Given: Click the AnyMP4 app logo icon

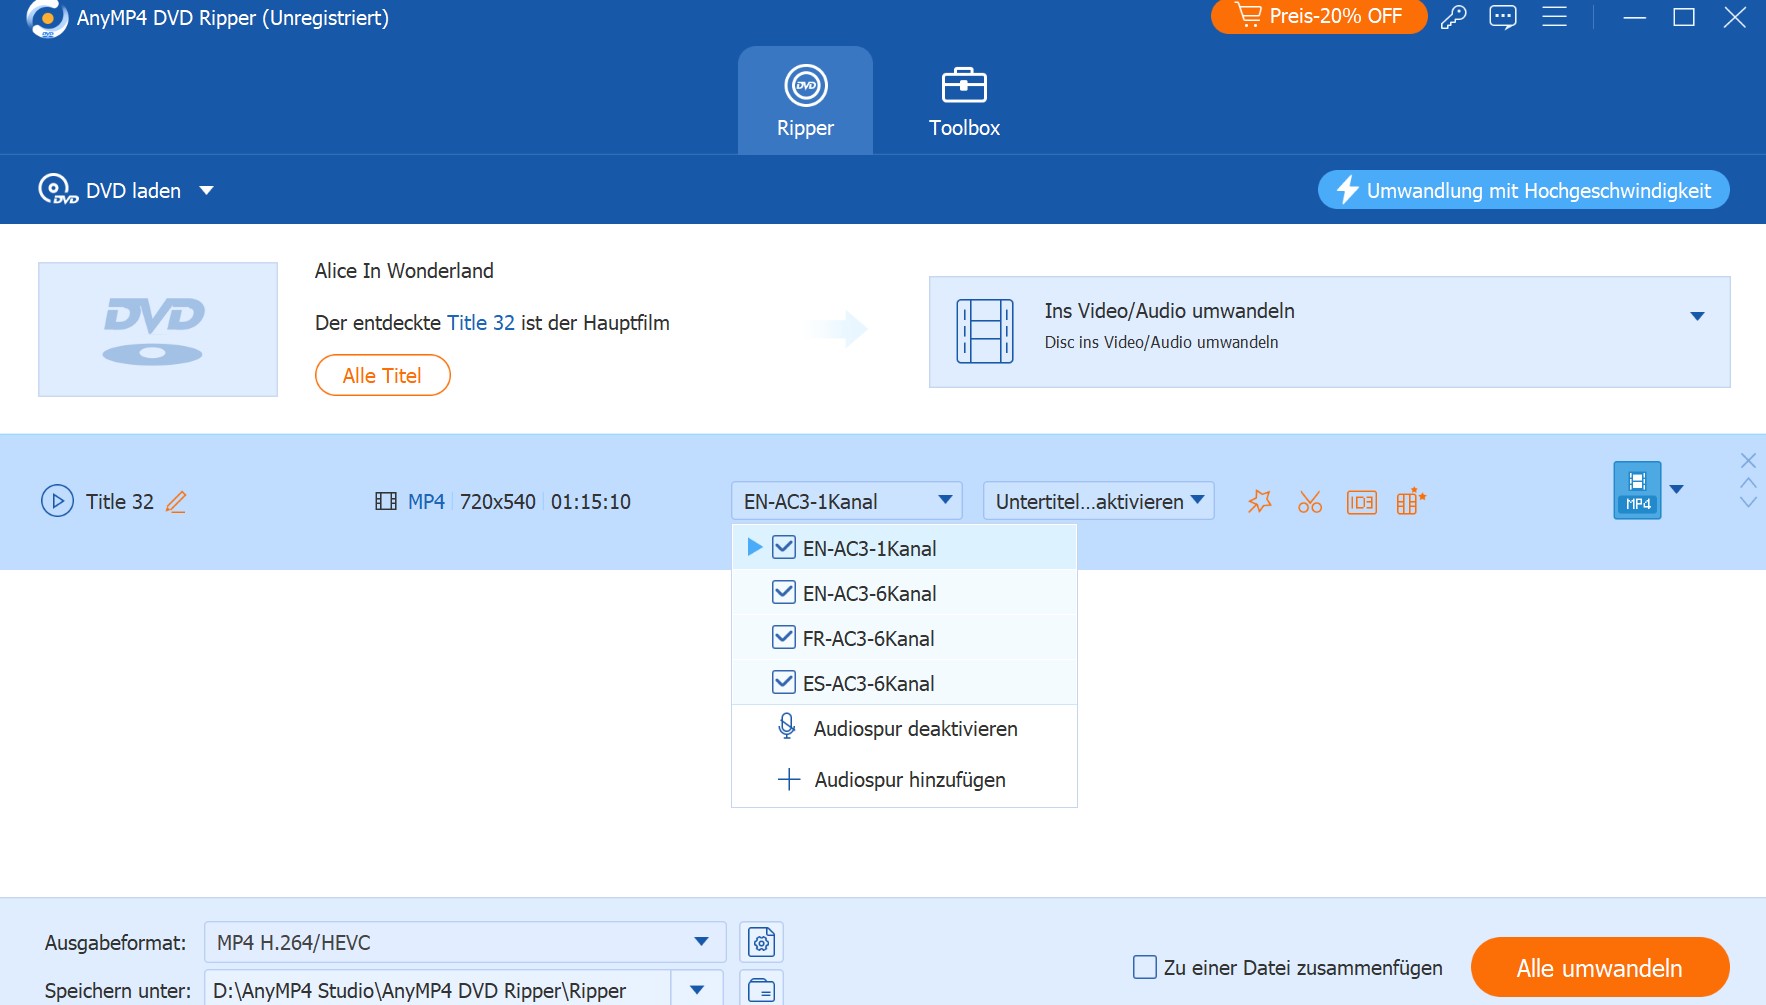Looking at the screenshot, I should [47, 18].
